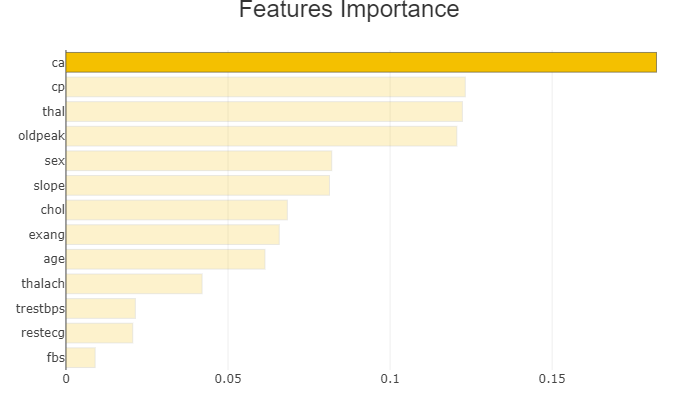Click the 'trestbps' bar

(100, 308)
